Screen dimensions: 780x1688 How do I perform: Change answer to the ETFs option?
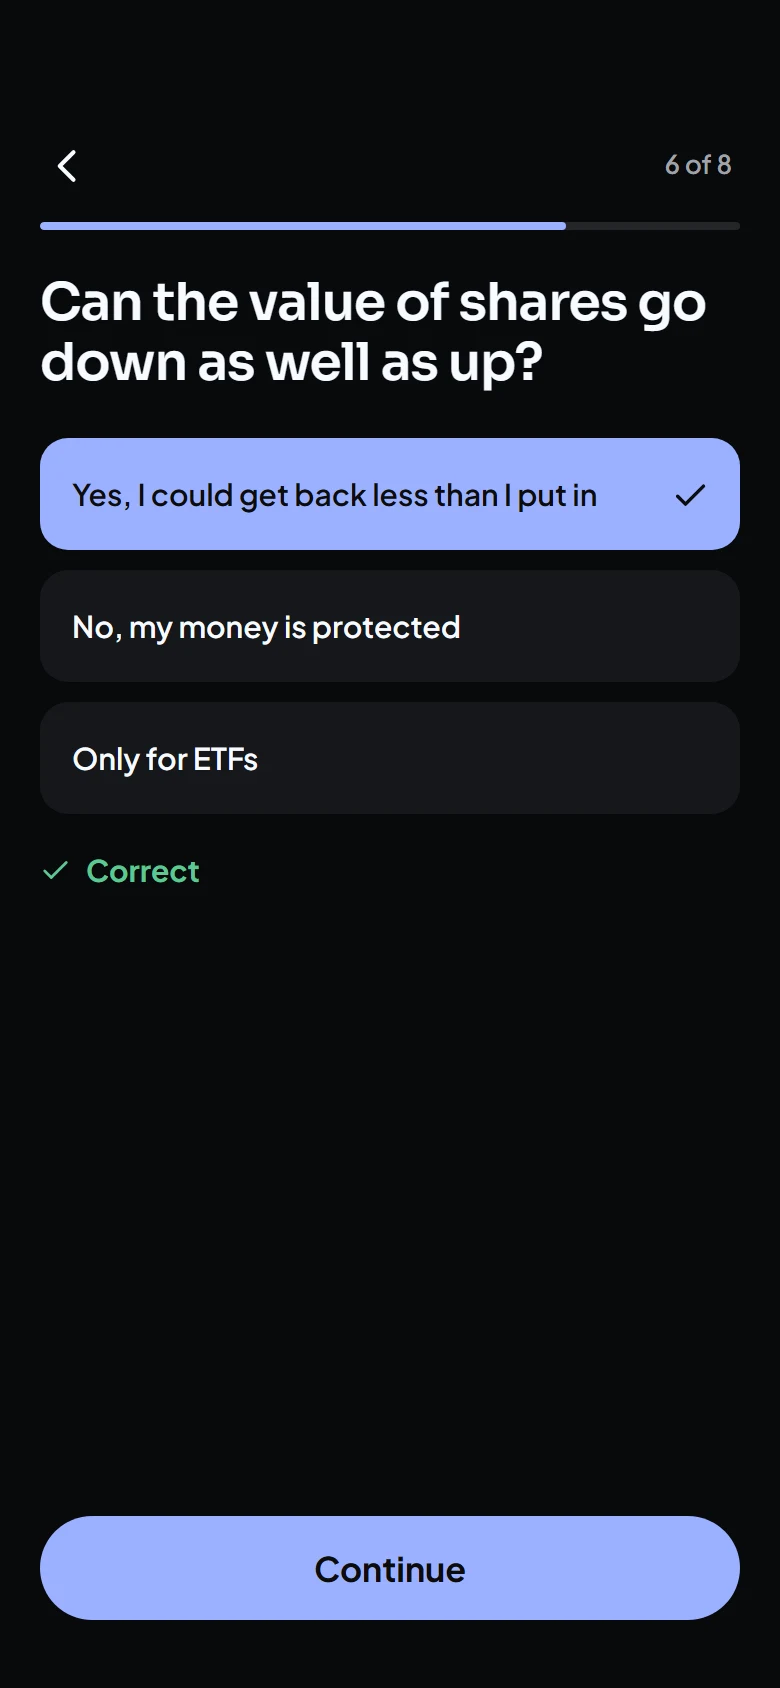pyautogui.click(x=390, y=758)
